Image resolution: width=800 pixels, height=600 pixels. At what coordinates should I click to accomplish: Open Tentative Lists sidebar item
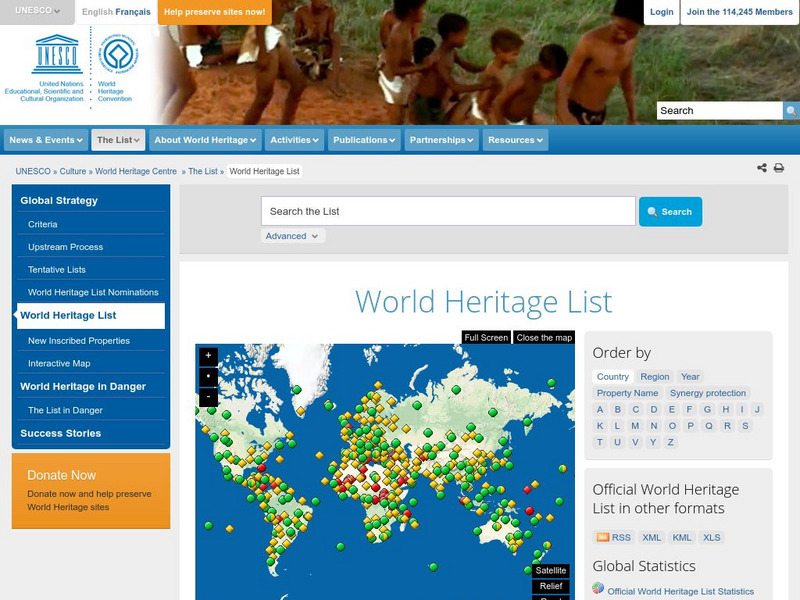[91, 269]
